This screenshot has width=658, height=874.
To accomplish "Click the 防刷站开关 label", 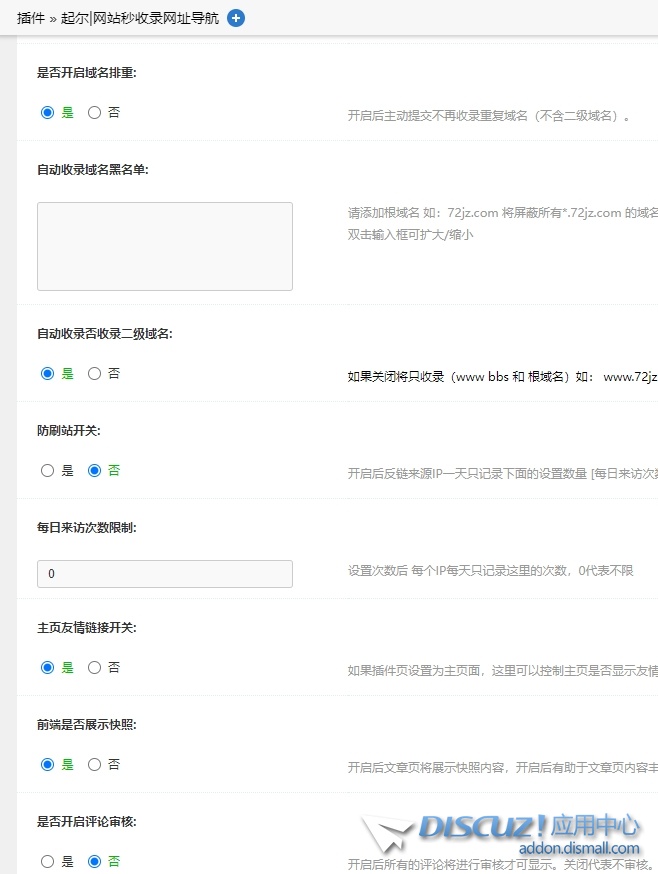I will pos(69,430).
